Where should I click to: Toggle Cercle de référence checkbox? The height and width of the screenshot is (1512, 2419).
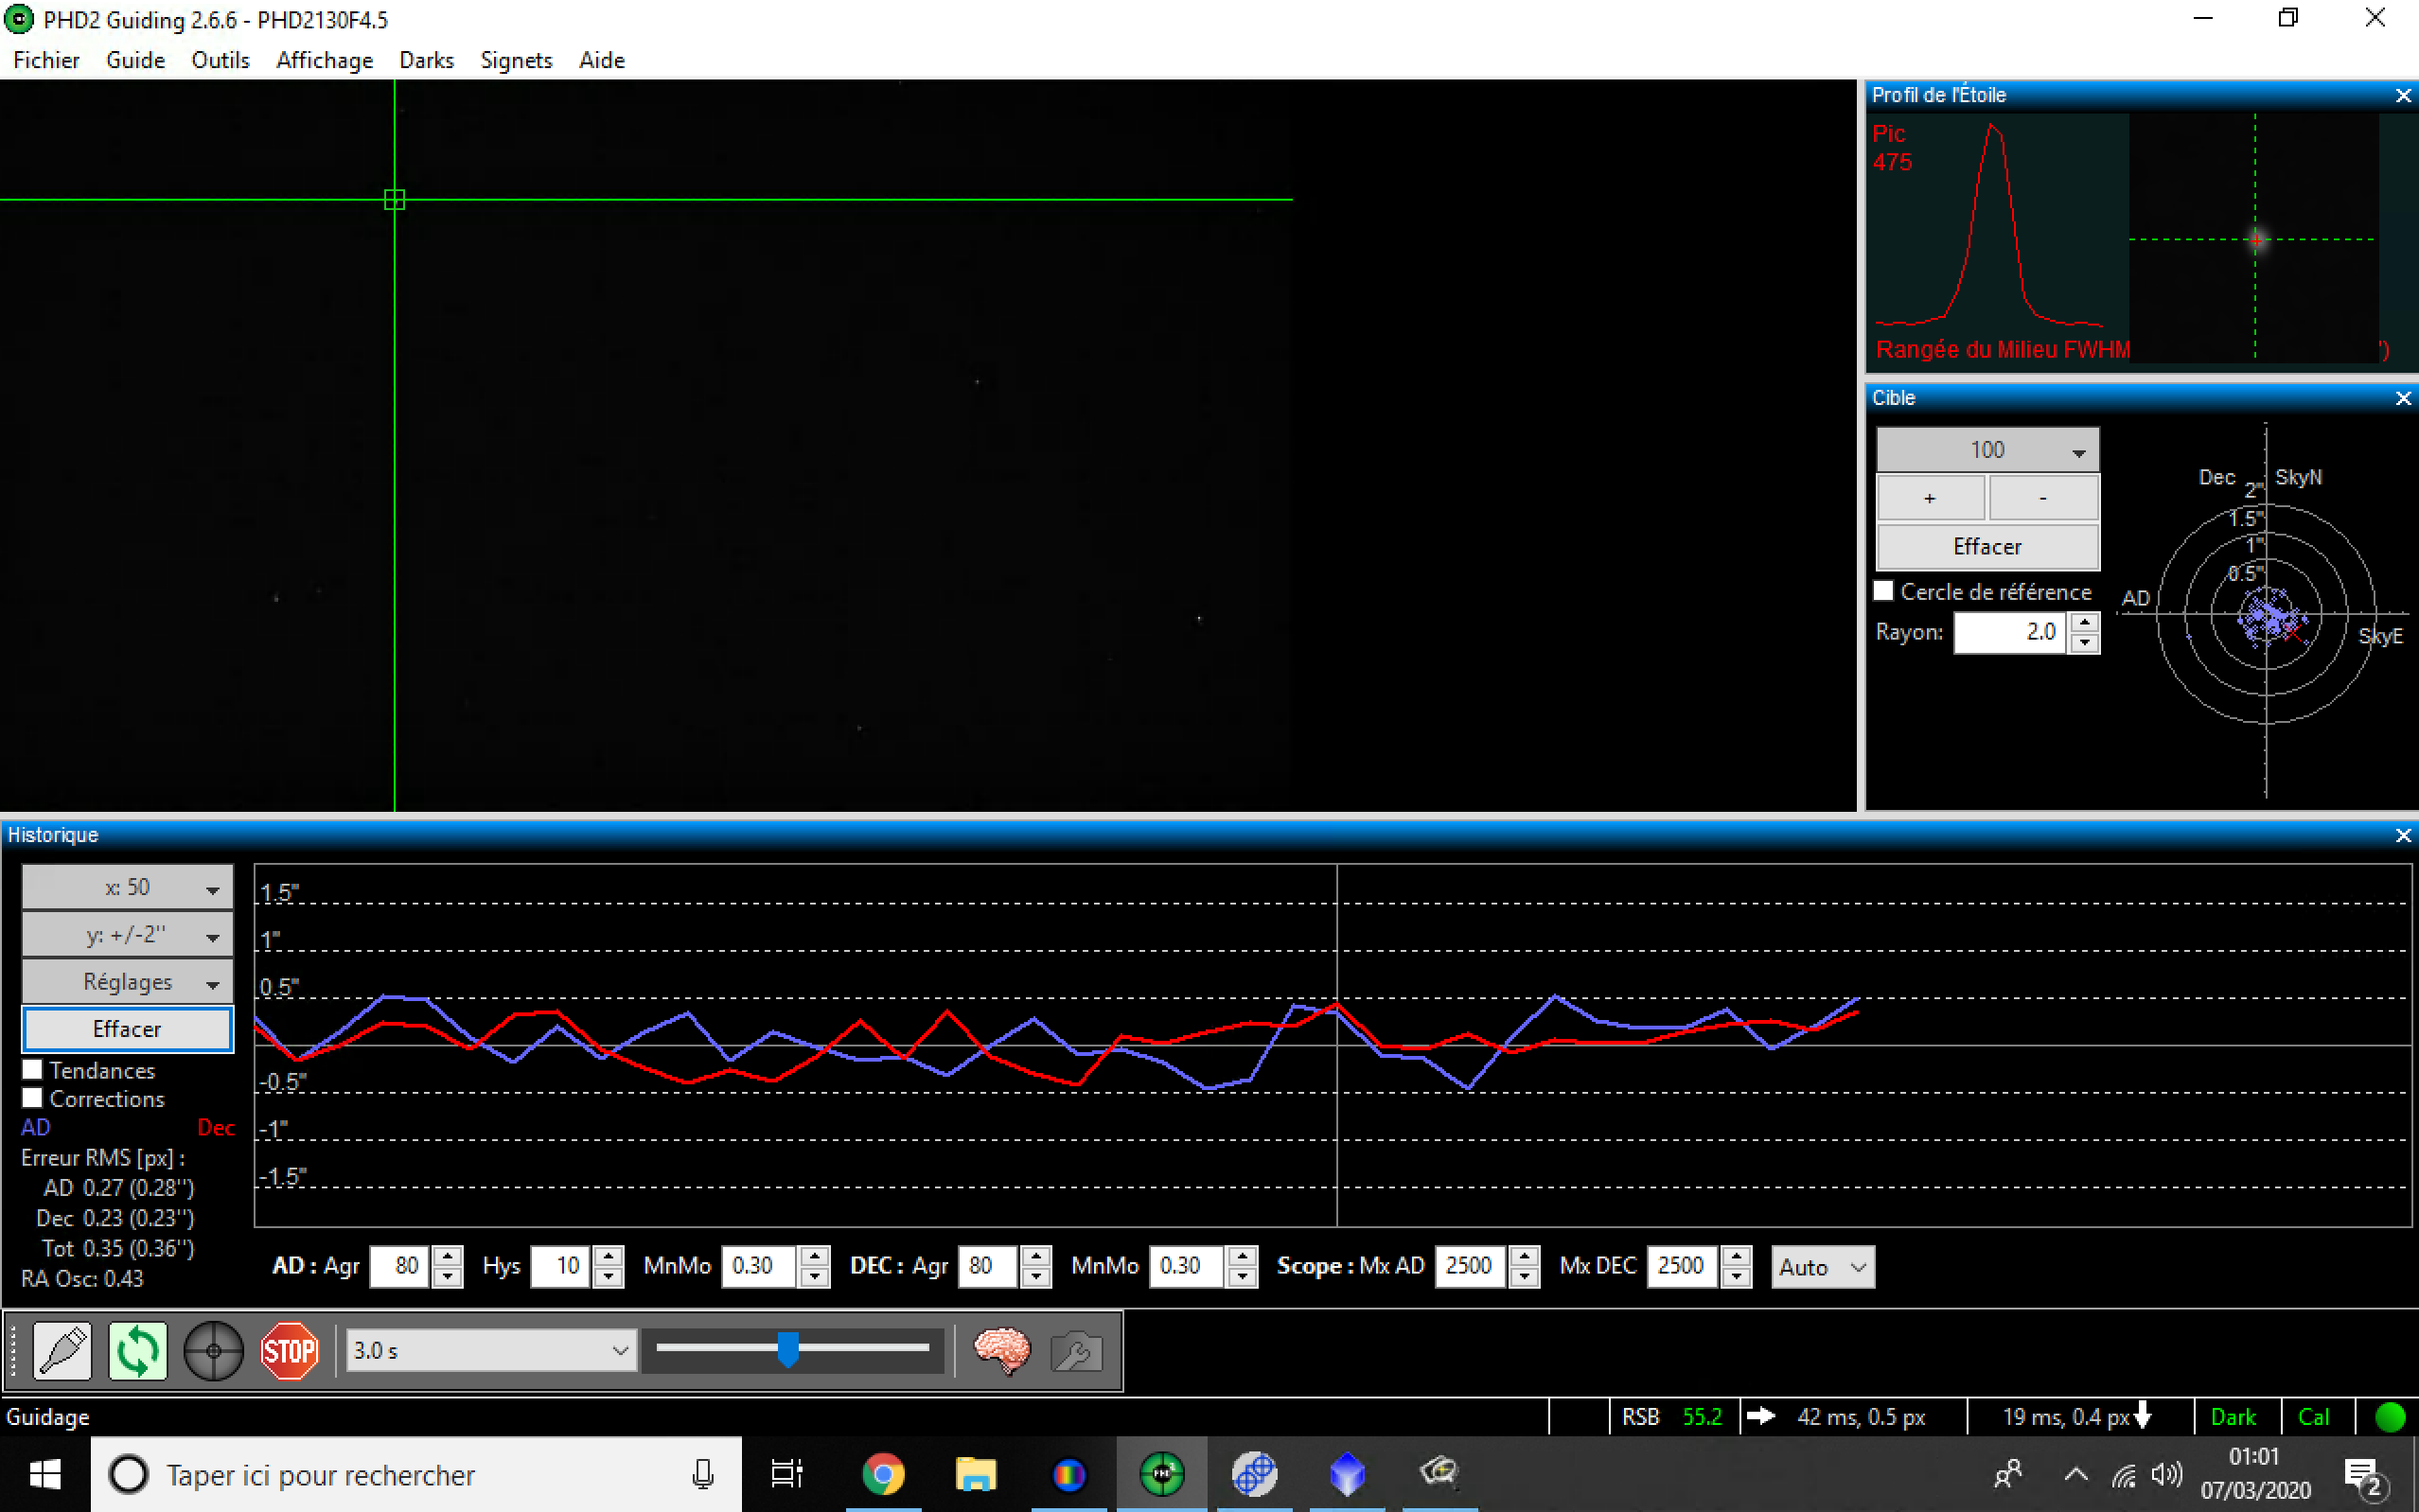(1884, 591)
